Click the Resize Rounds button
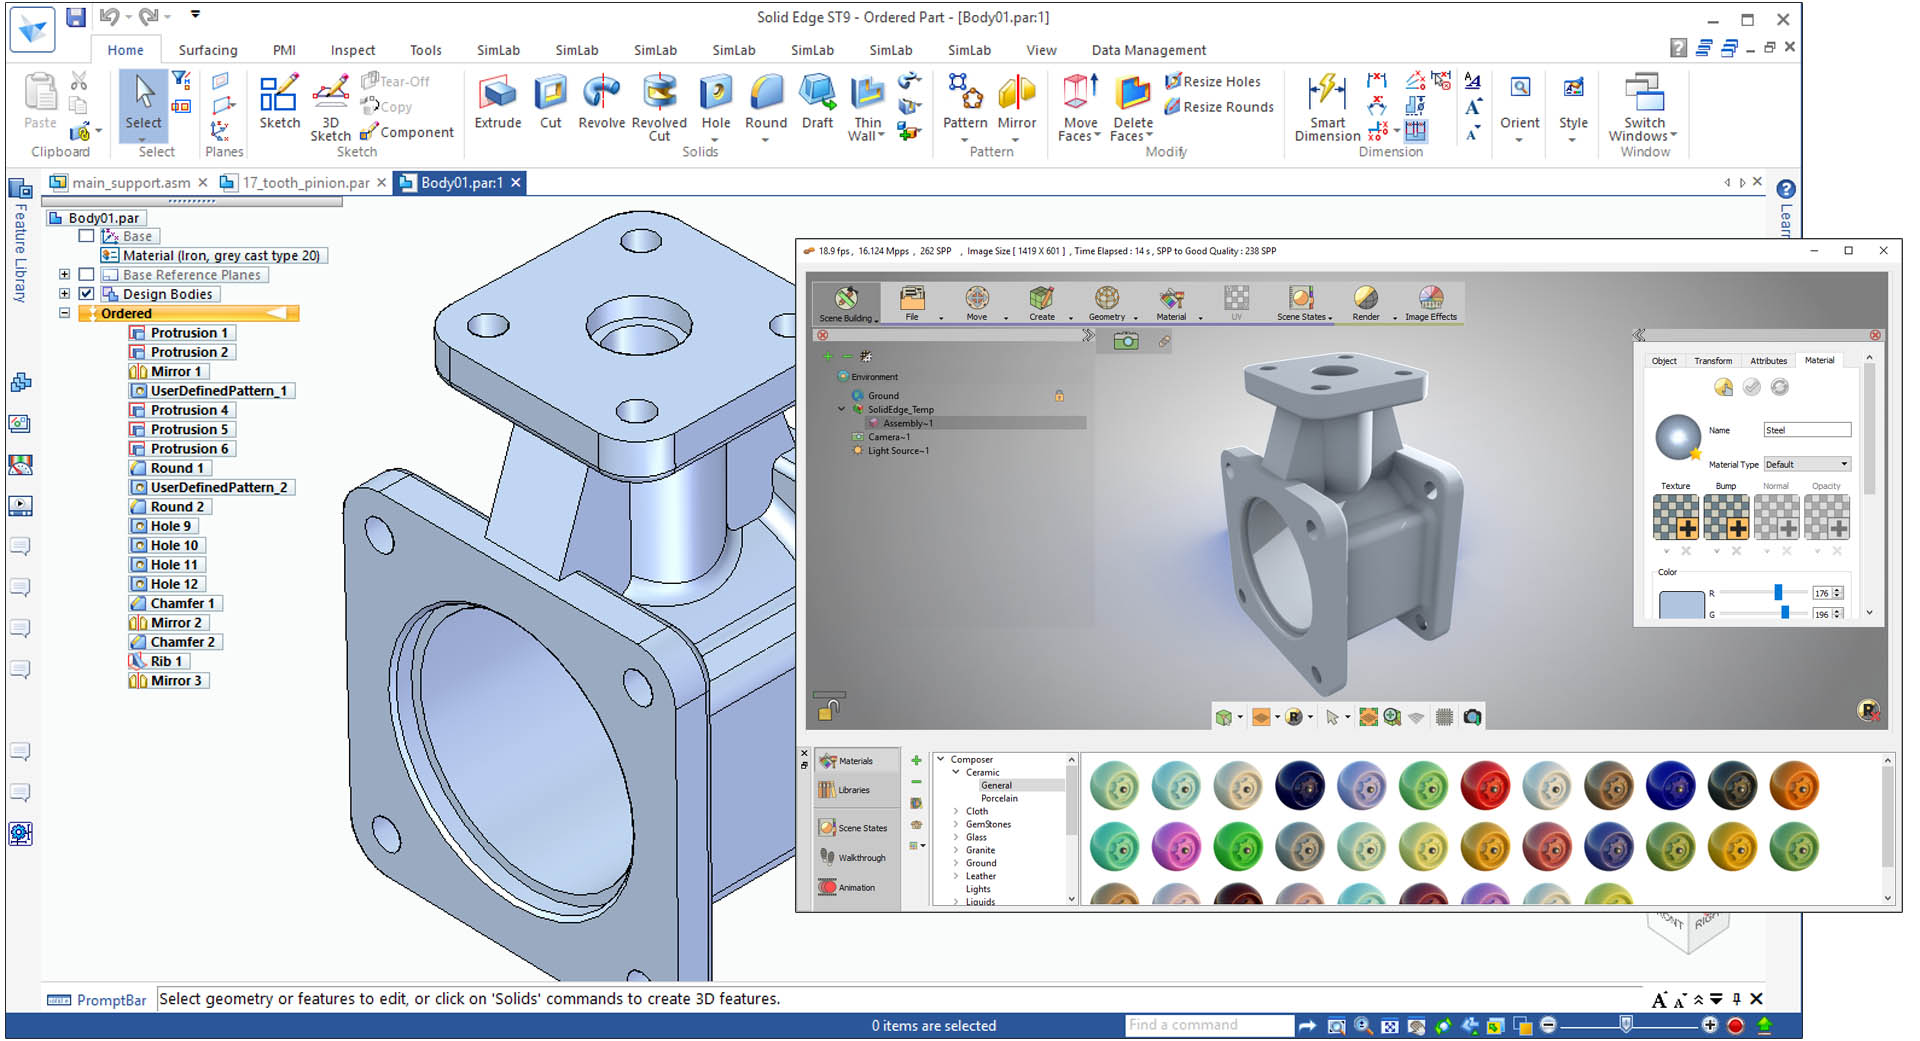1920x1041 pixels. (1219, 107)
